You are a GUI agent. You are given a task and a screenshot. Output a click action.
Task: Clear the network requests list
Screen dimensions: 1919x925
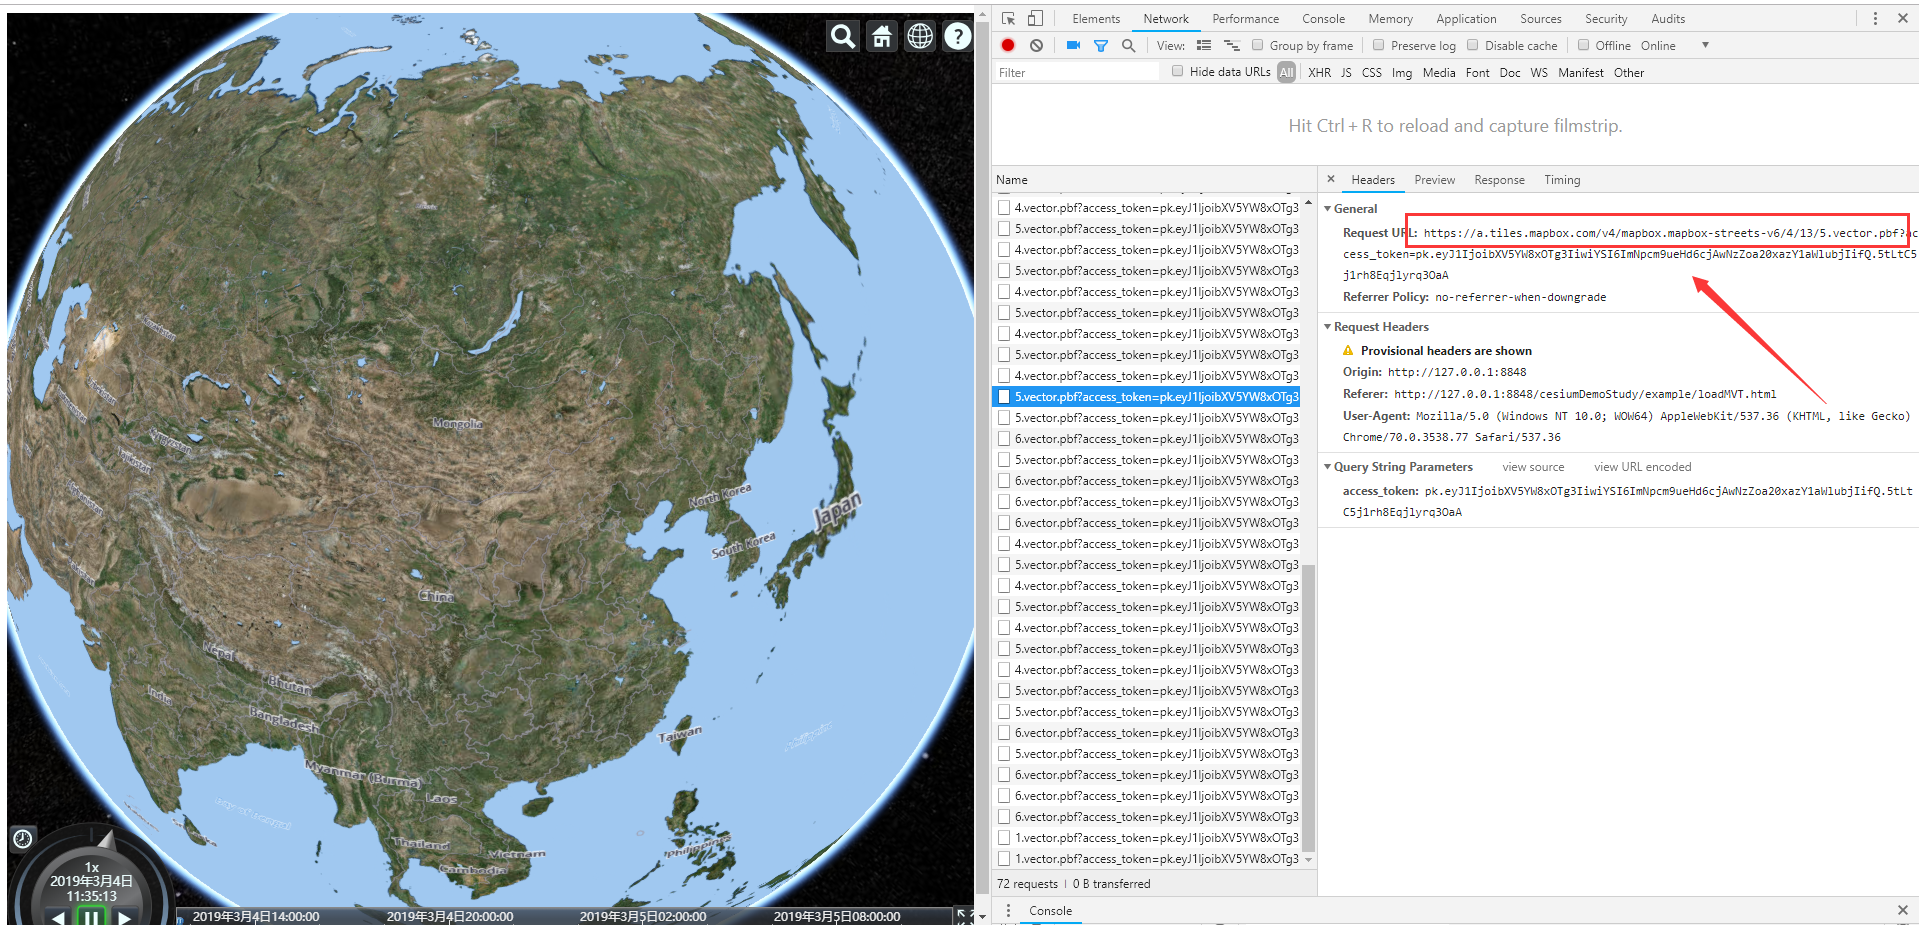click(1036, 45)
